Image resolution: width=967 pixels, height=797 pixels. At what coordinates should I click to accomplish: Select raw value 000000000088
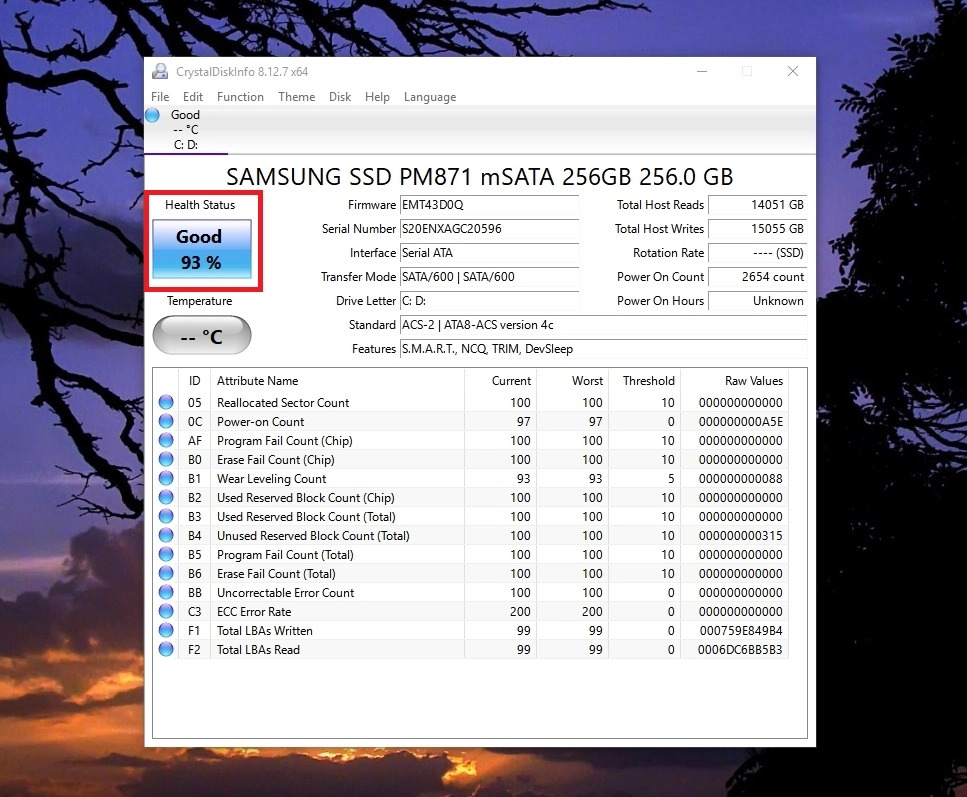741,479
